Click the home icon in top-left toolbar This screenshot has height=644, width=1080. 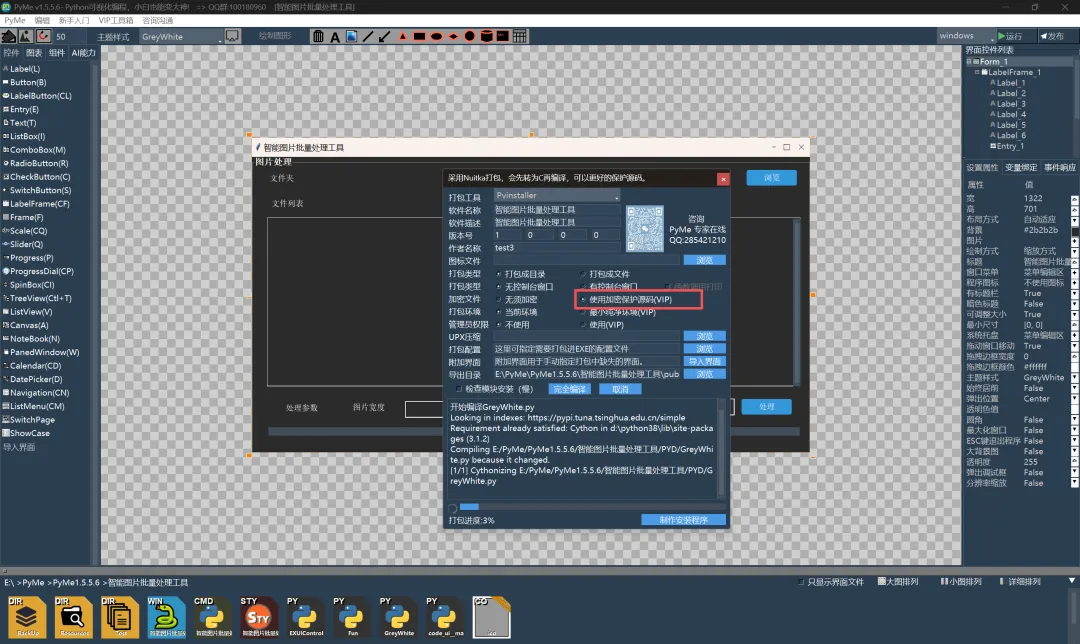[x=9, y=36]
